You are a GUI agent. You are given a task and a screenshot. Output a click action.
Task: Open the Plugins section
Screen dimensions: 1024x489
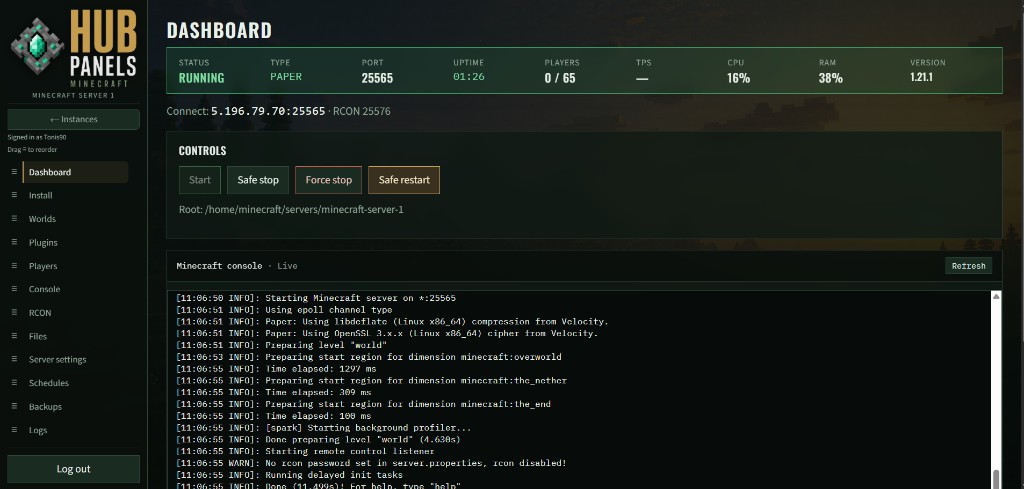75,242
